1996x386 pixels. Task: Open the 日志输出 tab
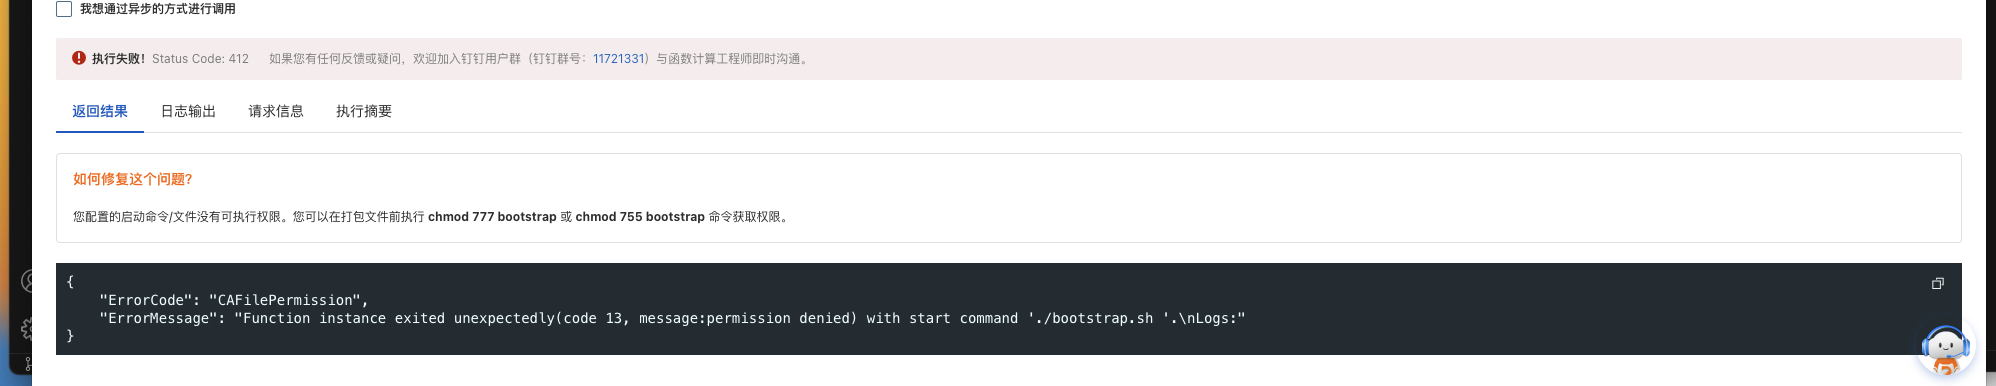tap(188, 111)
